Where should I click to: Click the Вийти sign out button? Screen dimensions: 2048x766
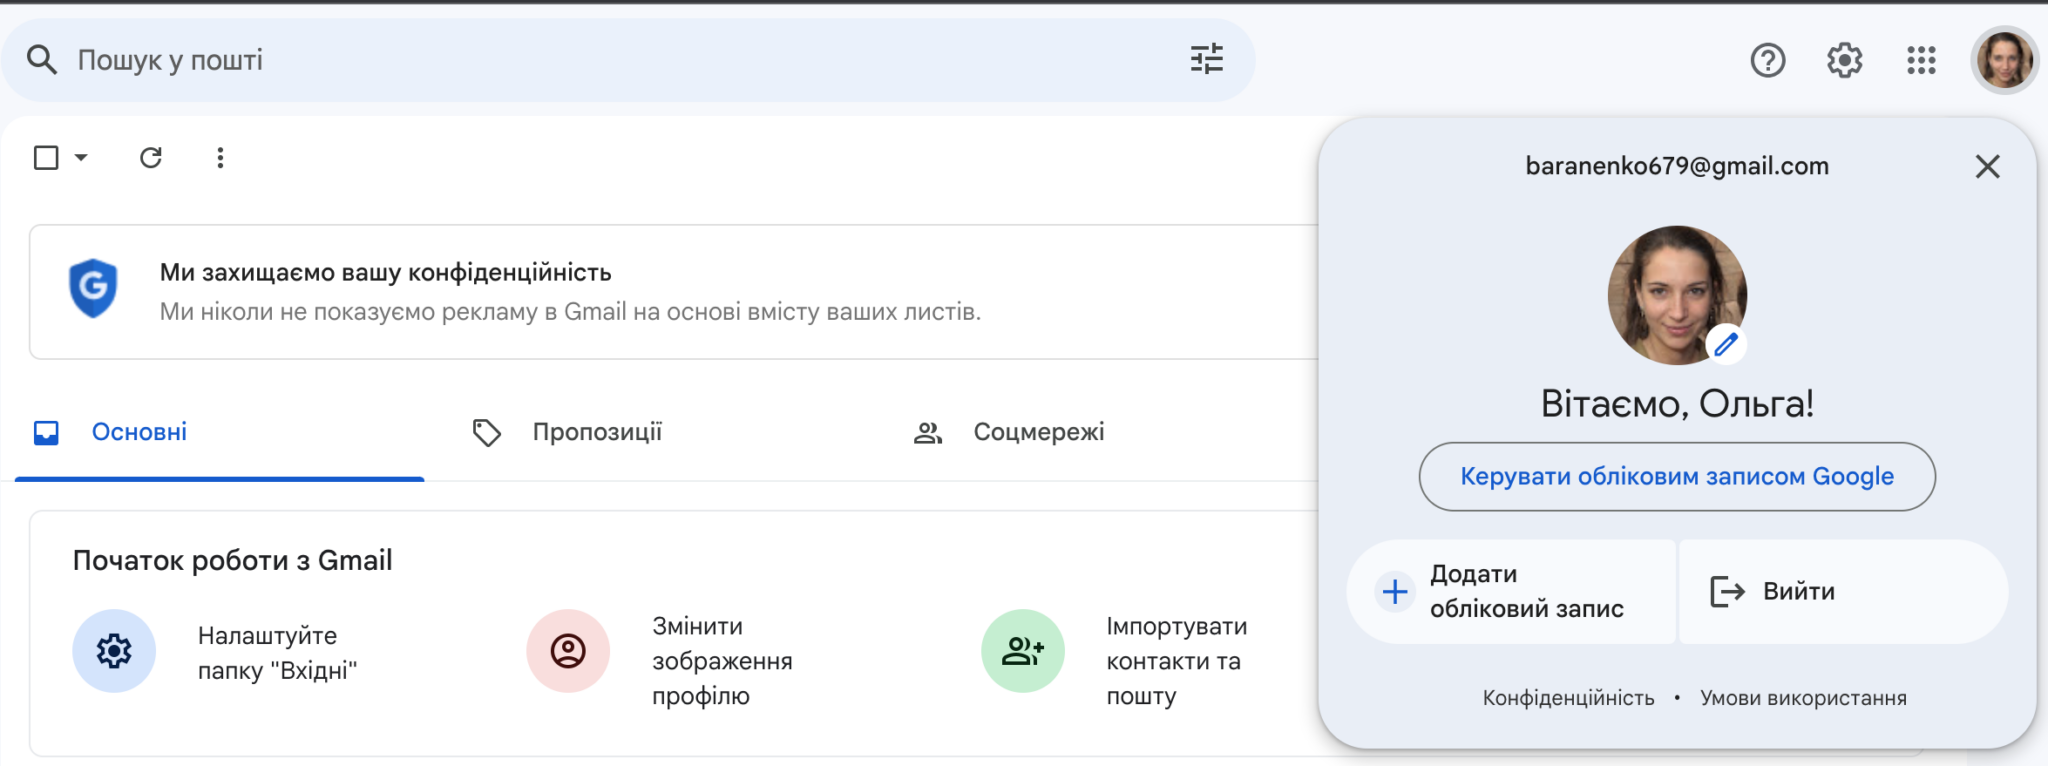pyautogui.click(x=1843, y=592)
